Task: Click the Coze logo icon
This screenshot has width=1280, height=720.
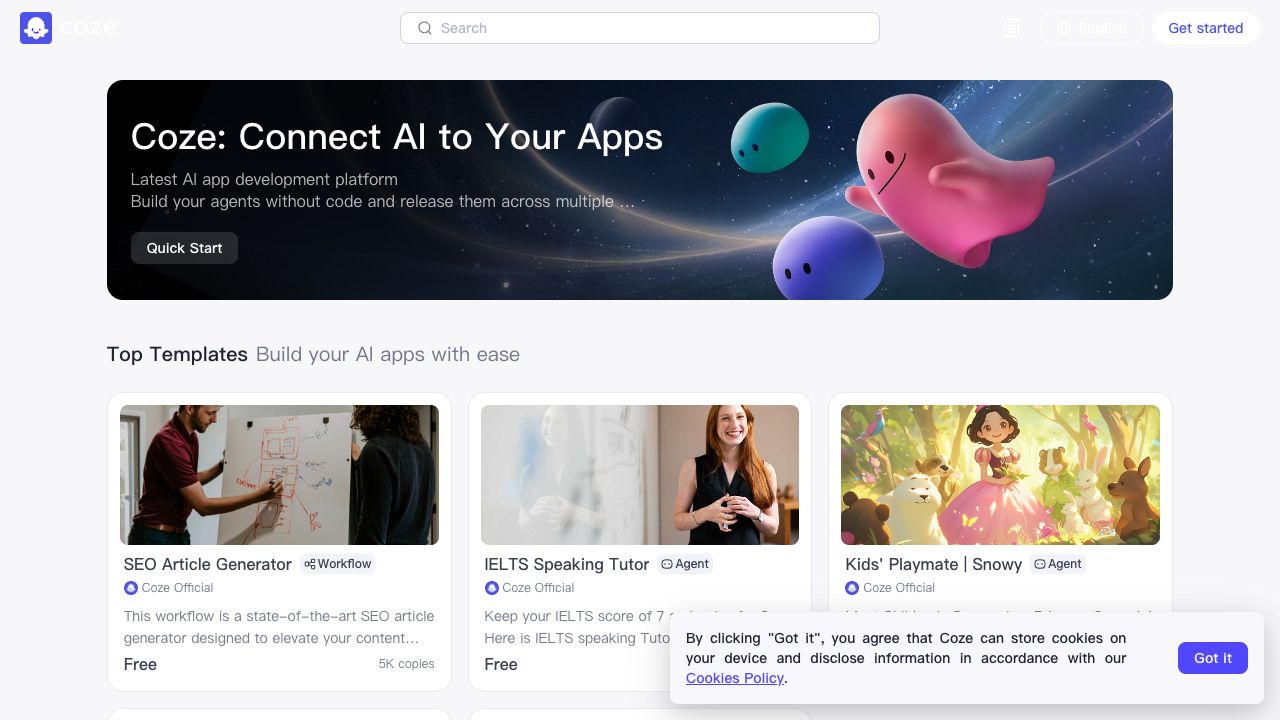Action: pyautogui.click(x=36, y=28)
